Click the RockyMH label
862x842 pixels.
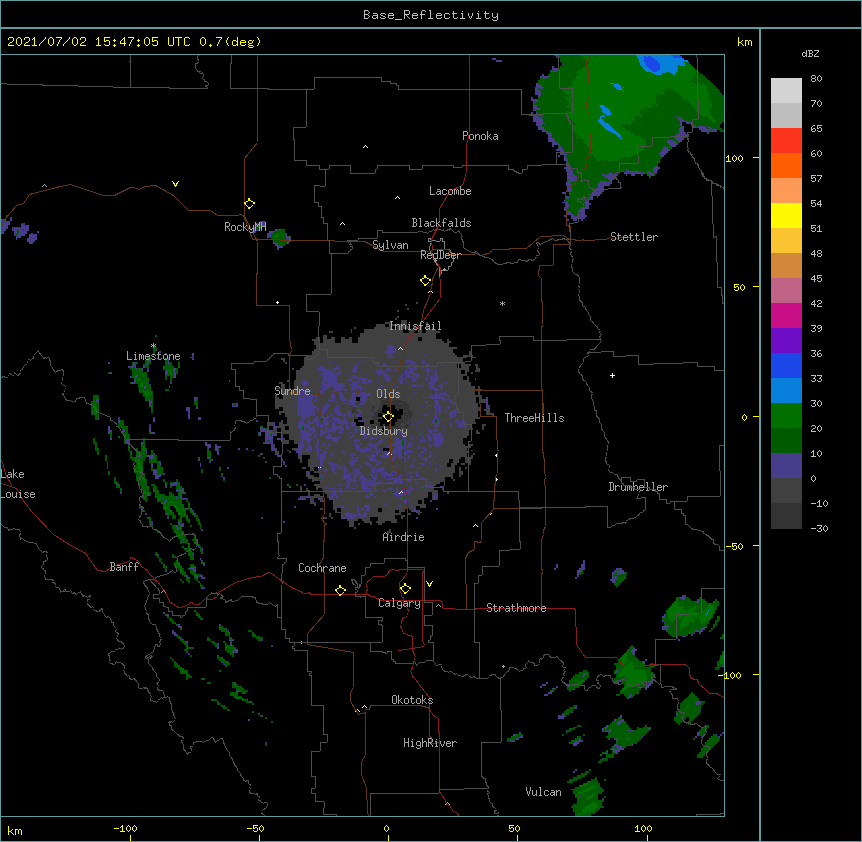pos(245,227)
